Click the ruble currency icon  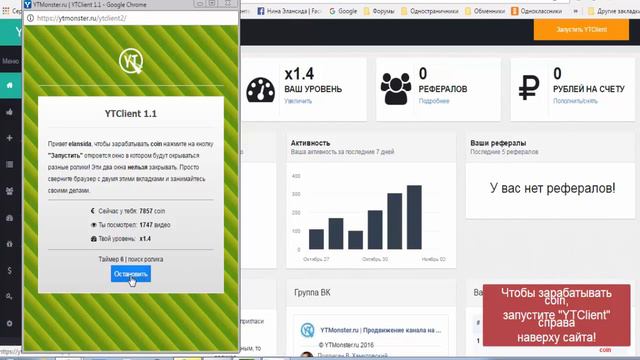click(529, 87)
